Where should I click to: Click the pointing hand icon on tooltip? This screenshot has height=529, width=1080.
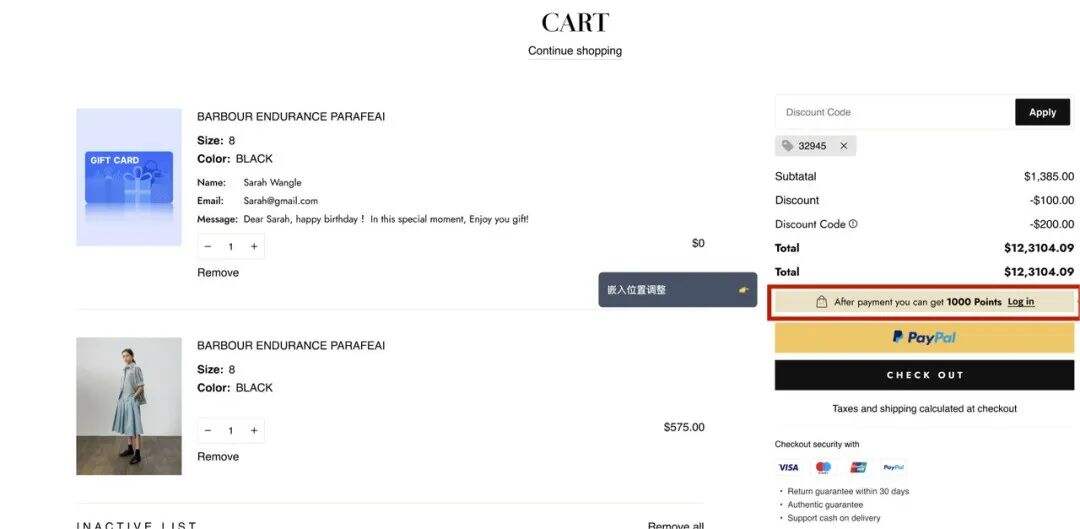743,290
